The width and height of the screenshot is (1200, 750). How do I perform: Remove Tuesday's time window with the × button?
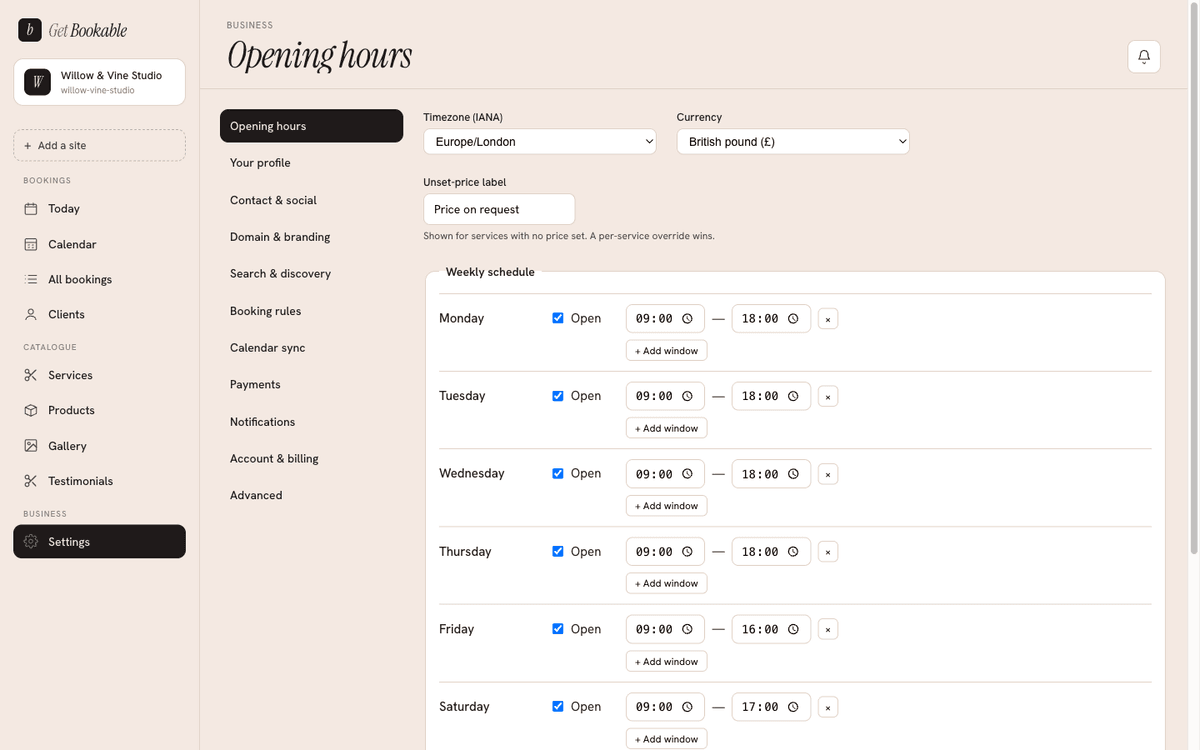pos(828,396)
